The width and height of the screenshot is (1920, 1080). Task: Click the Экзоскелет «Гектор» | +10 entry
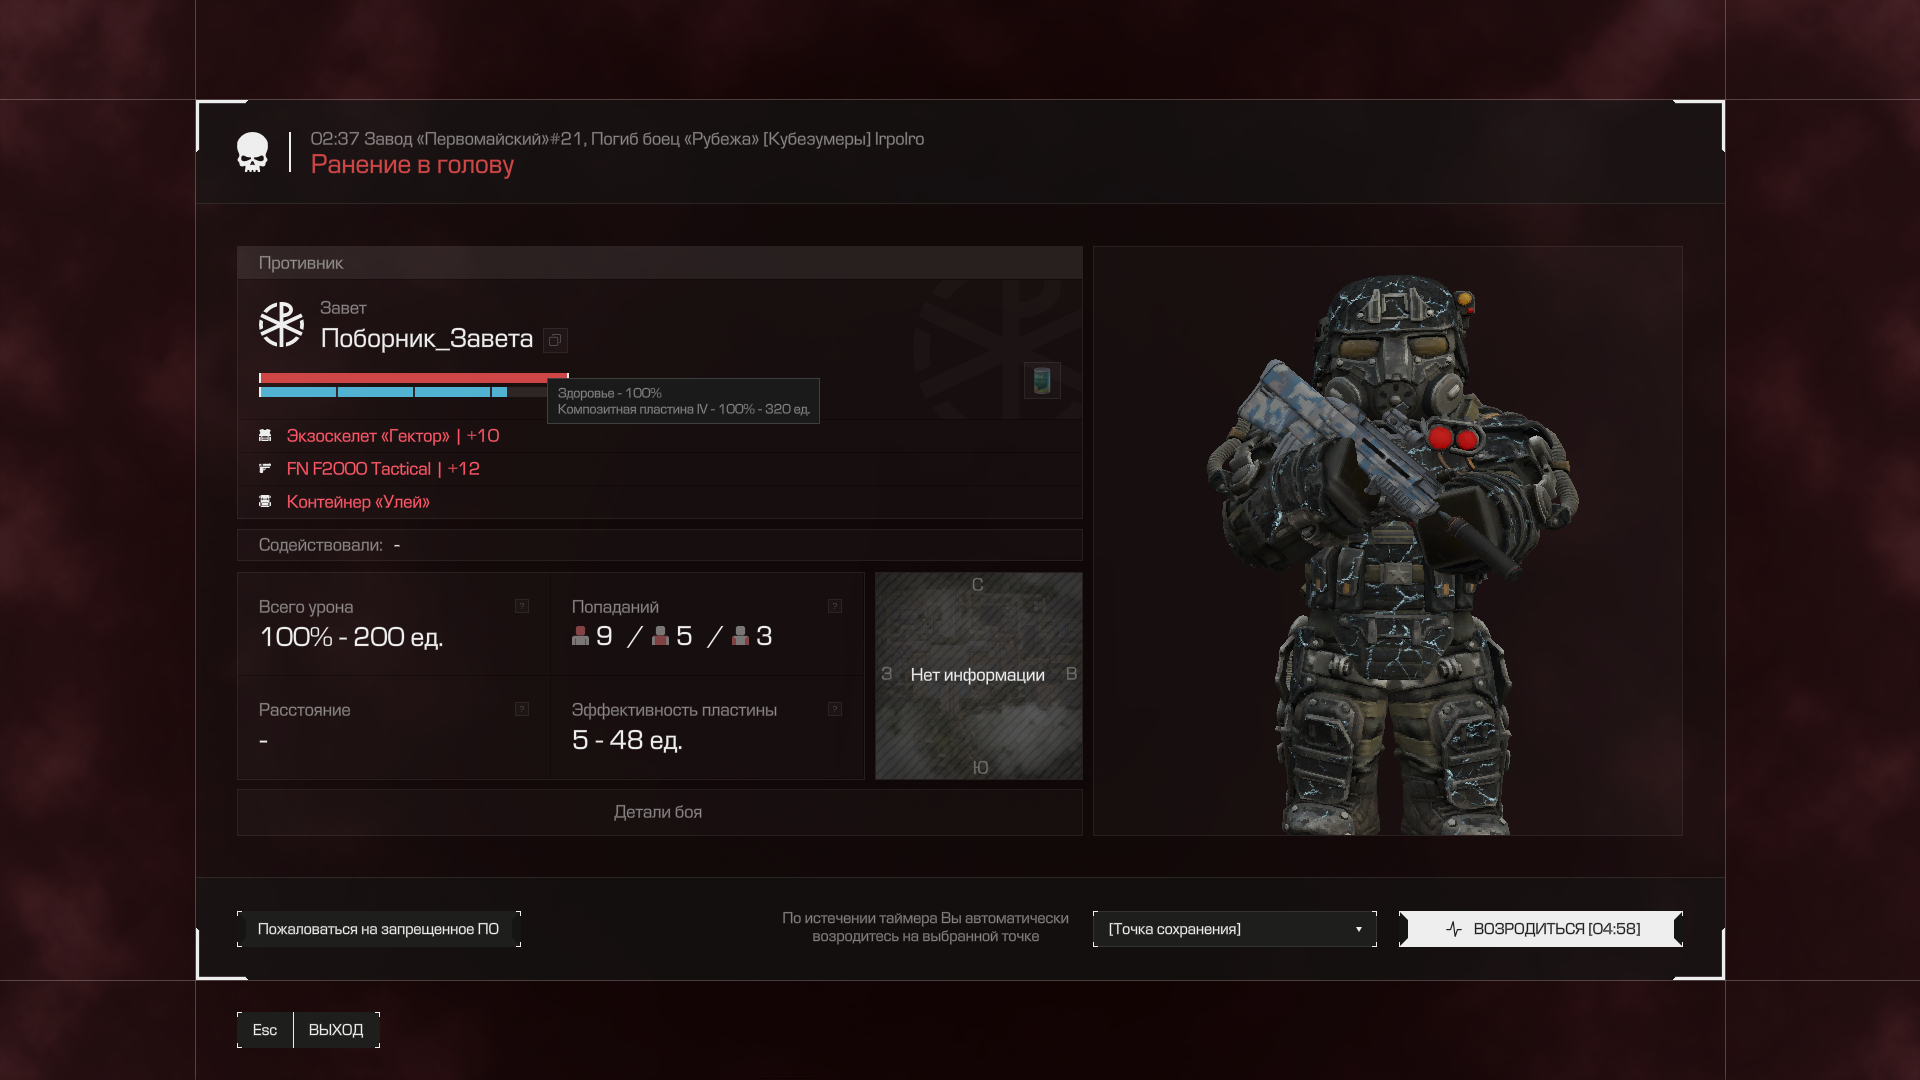[393, 436]
